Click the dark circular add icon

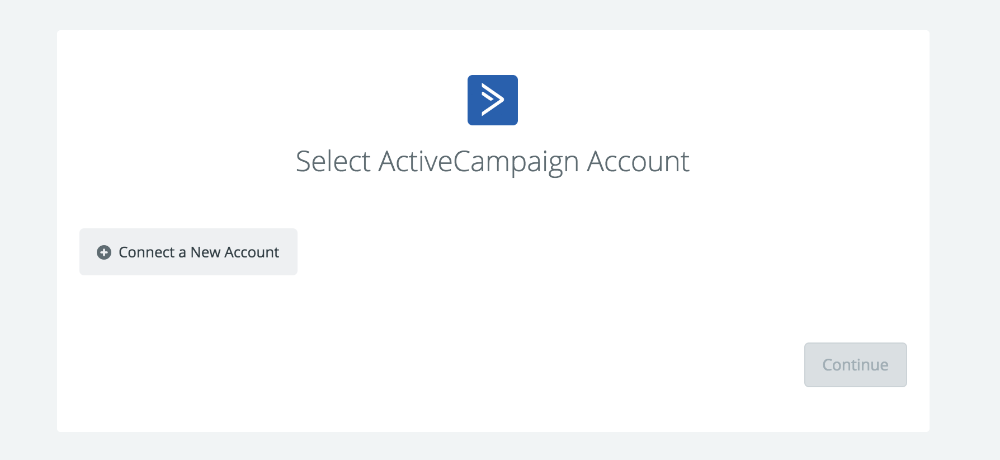[x=104, y=253]
